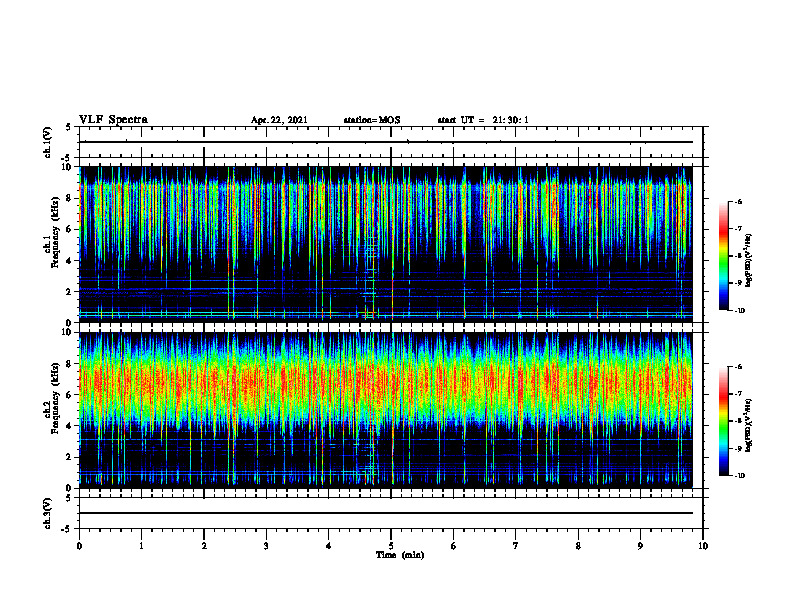Image resolution: width=792 pixels, height=612 pixels.
Task: Click time axis tick label "6"
Action: tap(454, 546)
